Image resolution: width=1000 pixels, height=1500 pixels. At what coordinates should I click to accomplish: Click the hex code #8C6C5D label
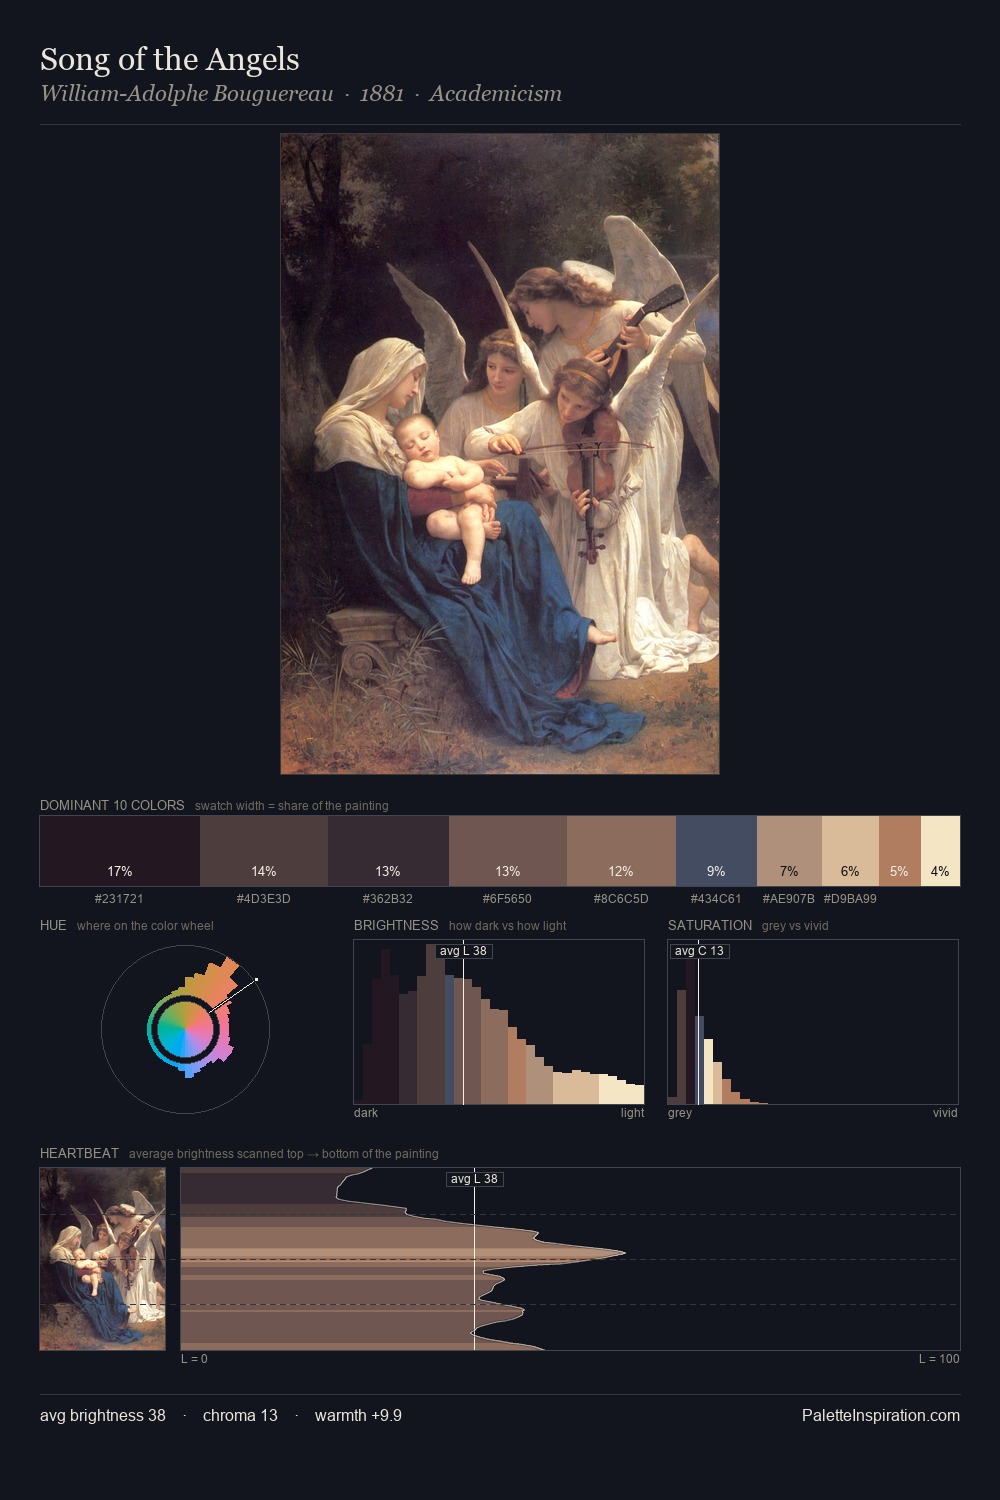click(x=621, y=899)
